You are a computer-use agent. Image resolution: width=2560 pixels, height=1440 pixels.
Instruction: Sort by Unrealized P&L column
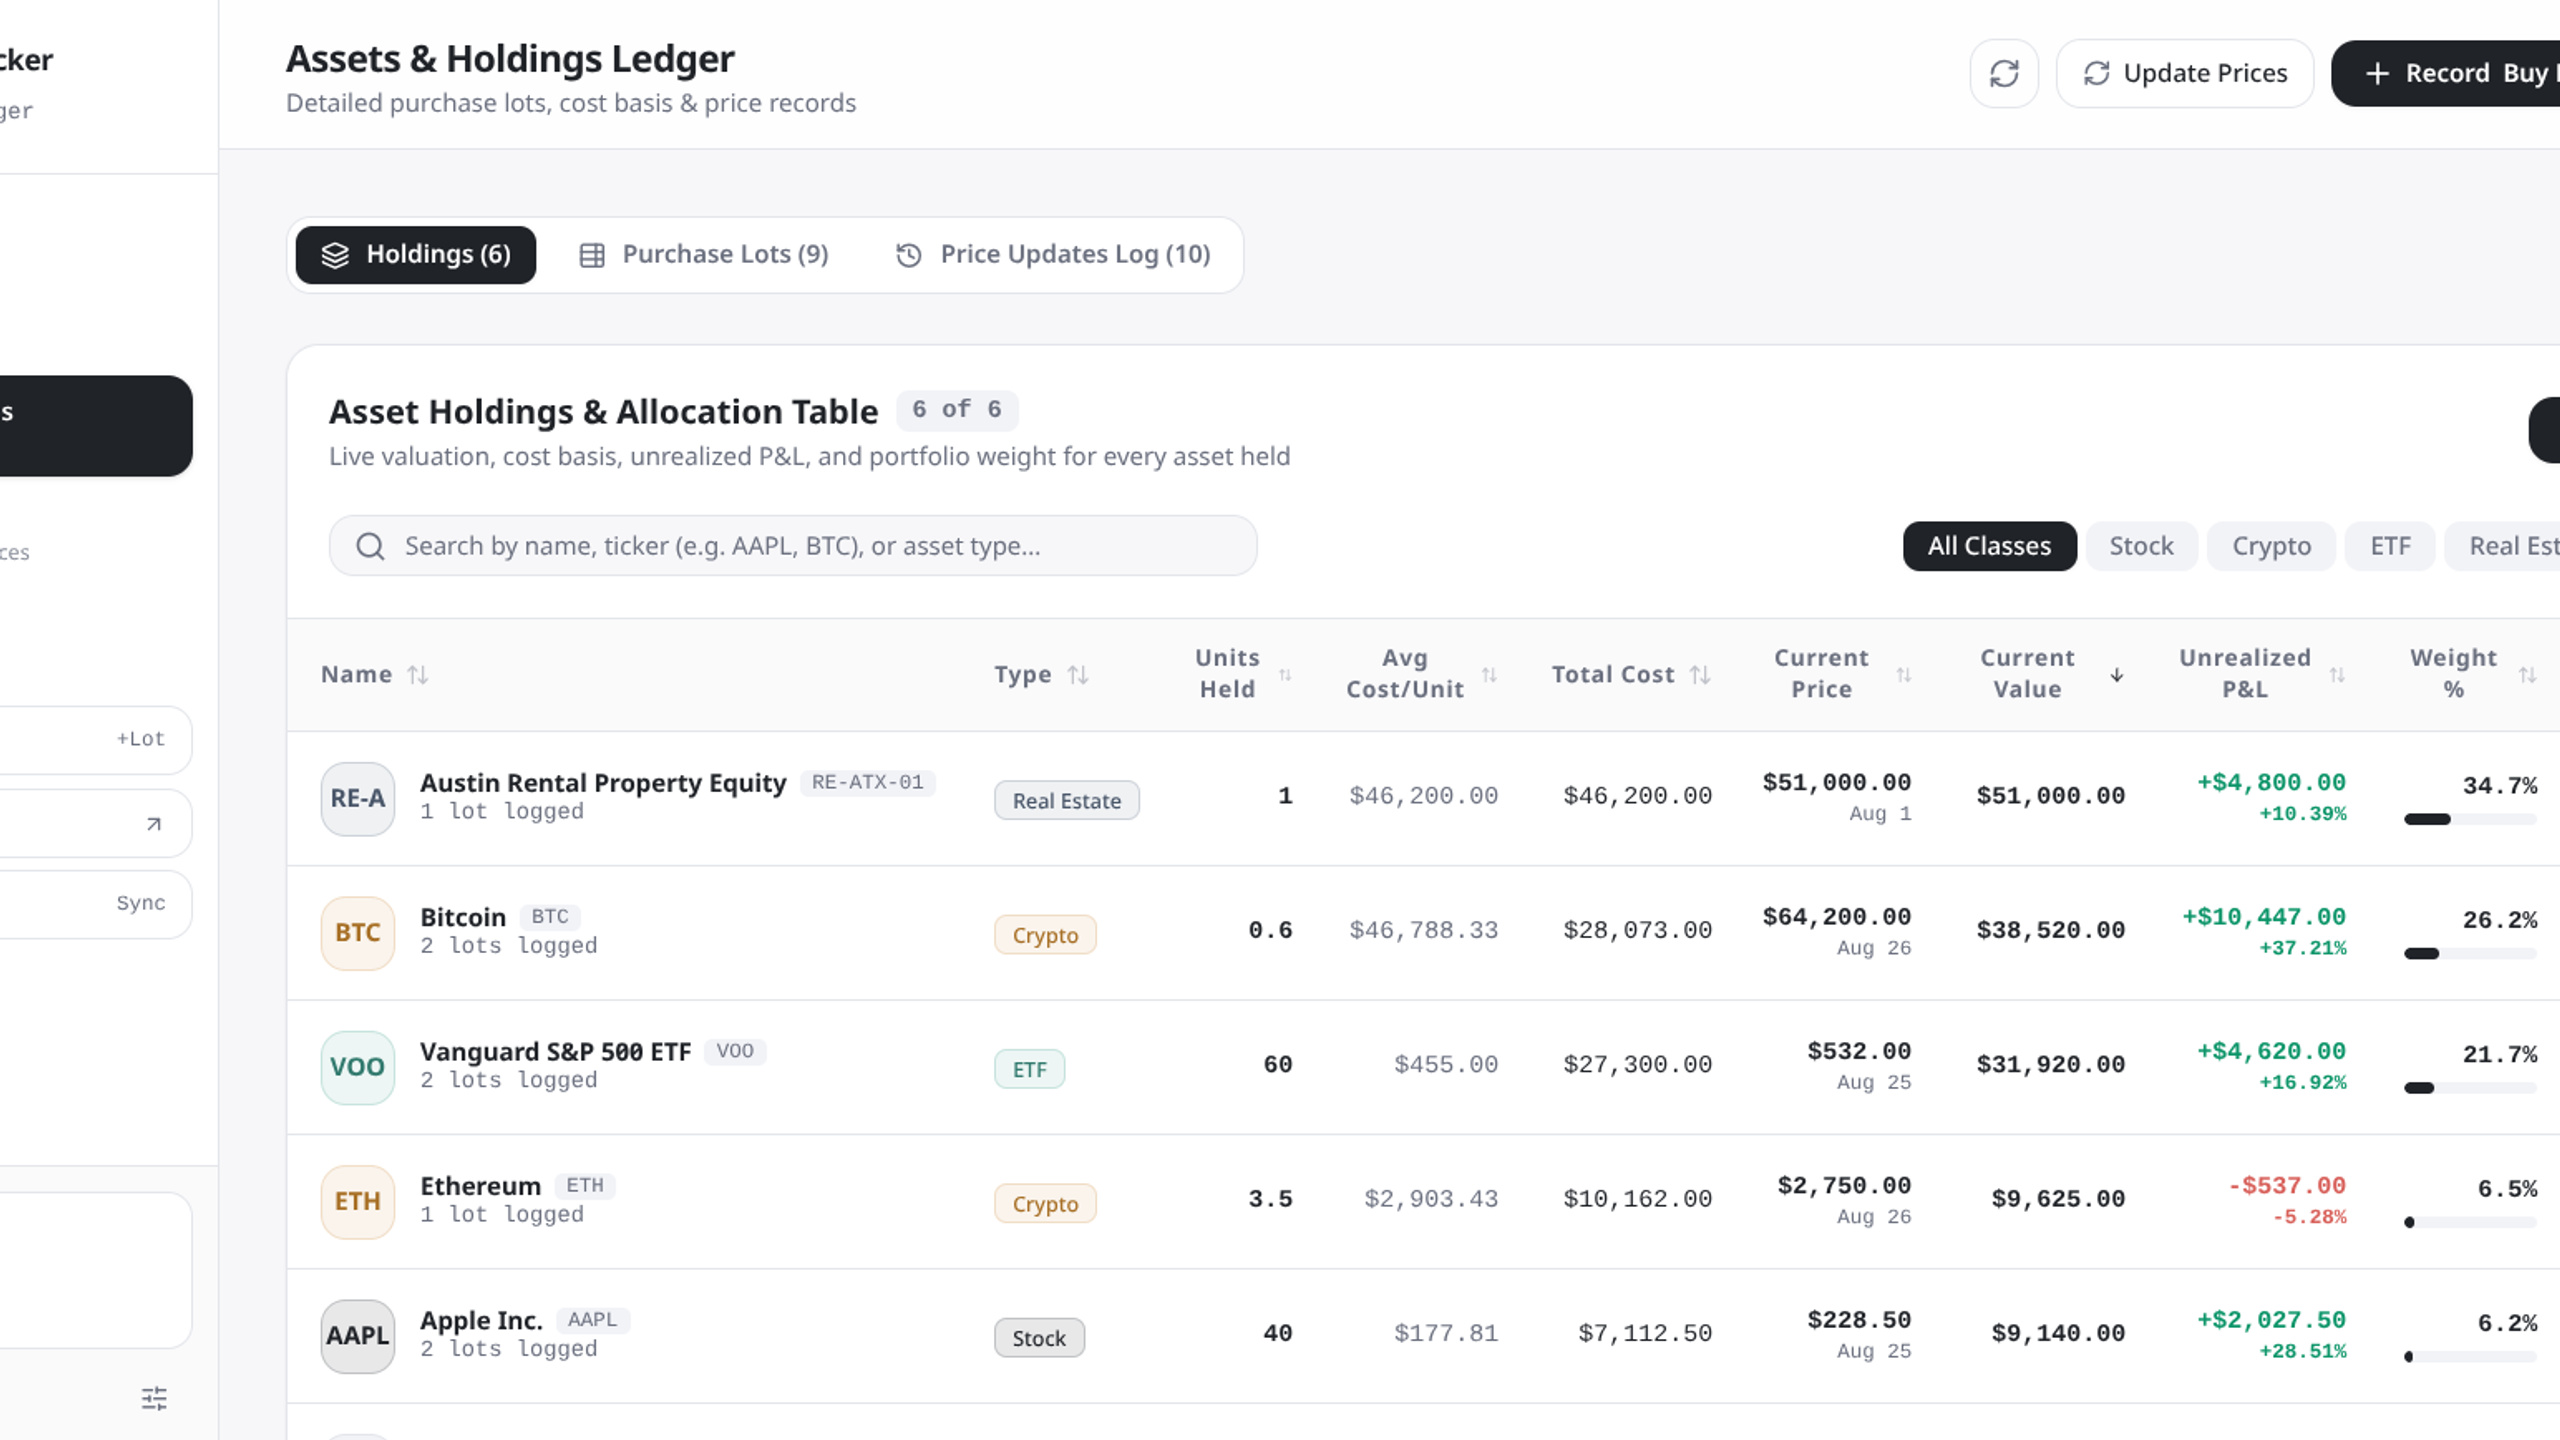2261,674
